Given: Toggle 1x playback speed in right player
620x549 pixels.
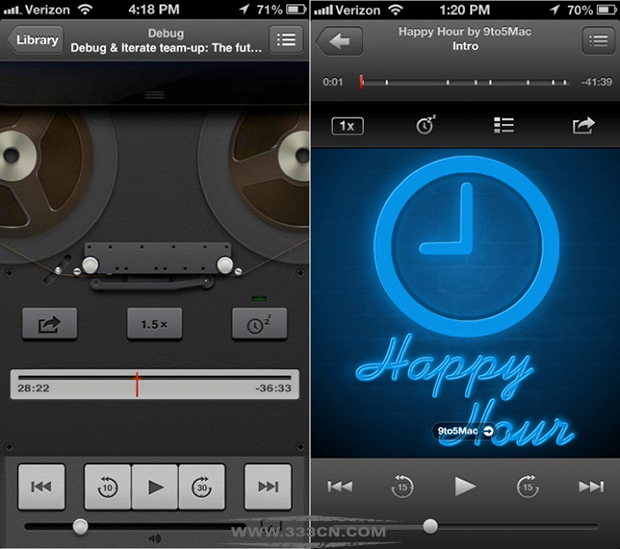Looking at the screenshot, I should pos(347,126).
